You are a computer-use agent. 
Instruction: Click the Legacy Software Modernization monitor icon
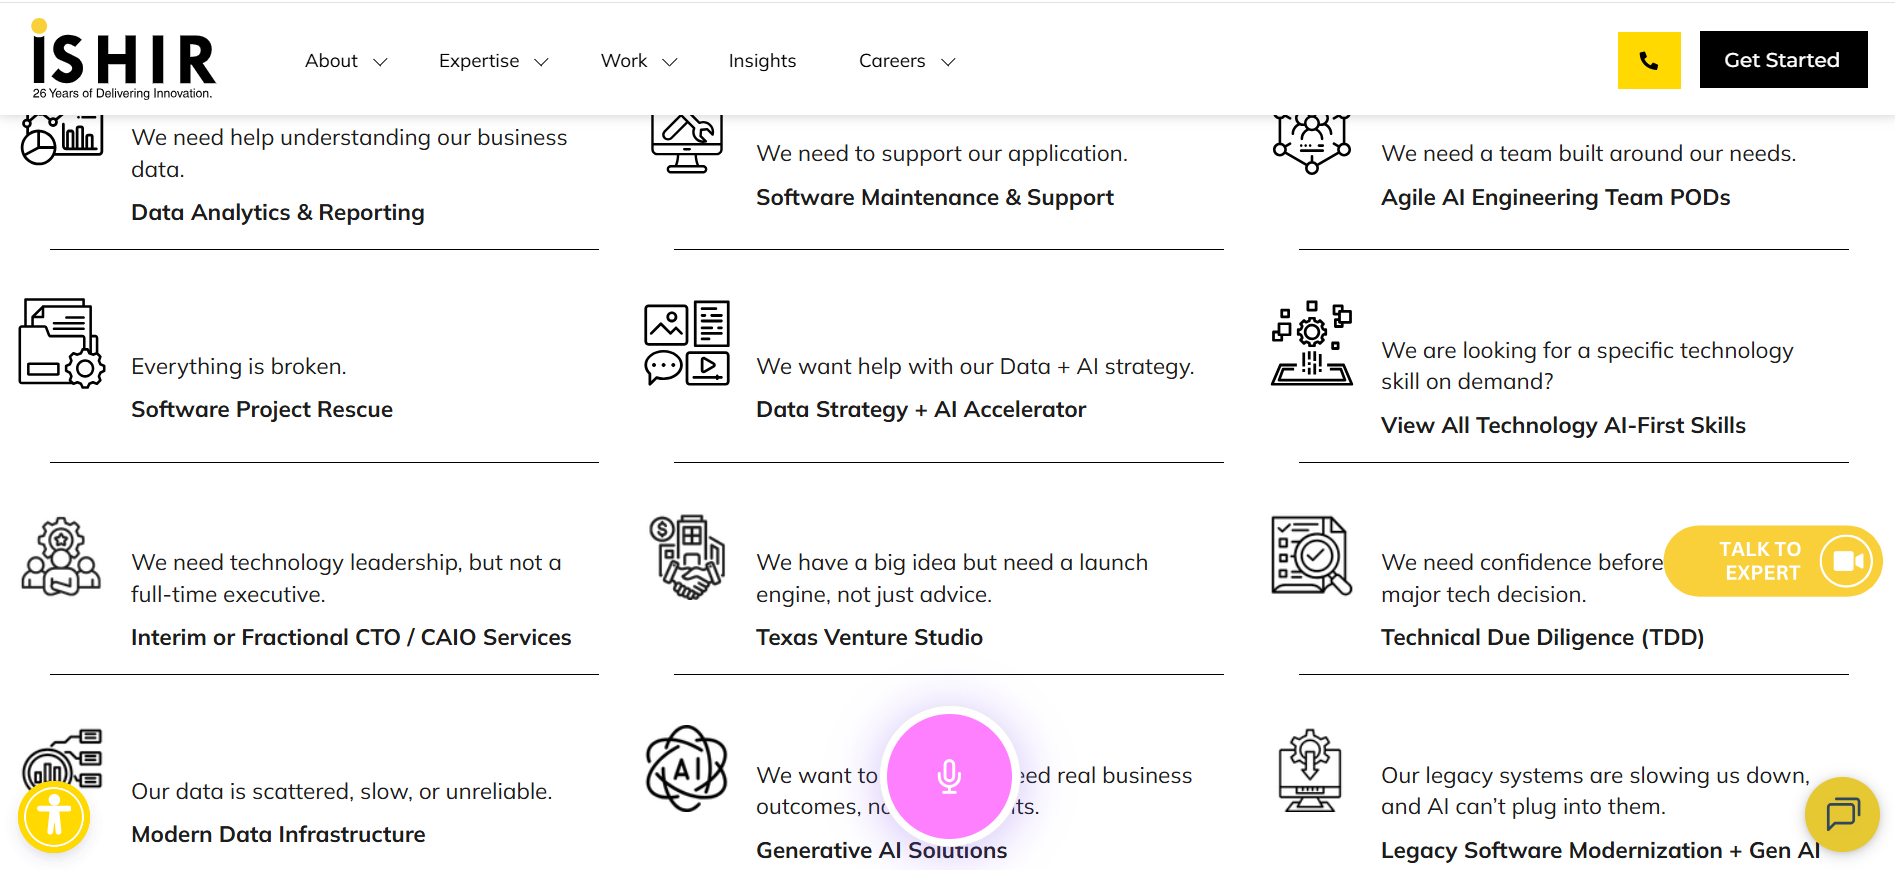pyautogui.click(x=1310, y=770)
